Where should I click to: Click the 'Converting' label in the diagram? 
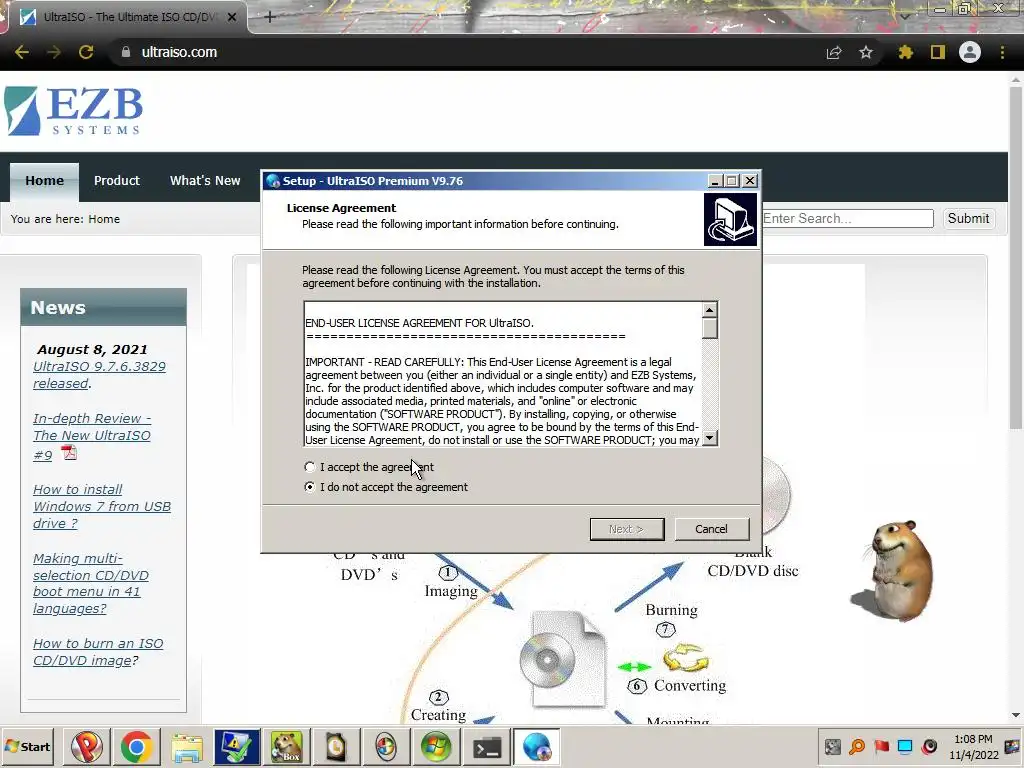click(x=690, y=686)
